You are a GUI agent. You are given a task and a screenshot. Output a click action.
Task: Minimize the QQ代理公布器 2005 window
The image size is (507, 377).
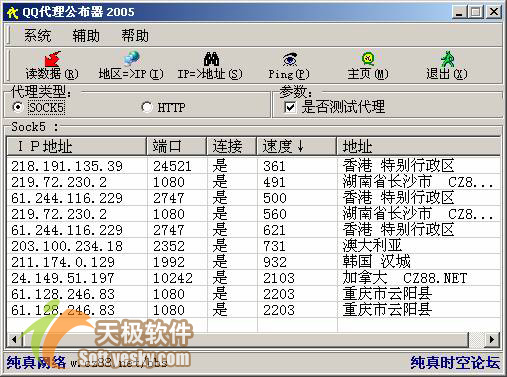pyautogui.click(x=460, y=12)
